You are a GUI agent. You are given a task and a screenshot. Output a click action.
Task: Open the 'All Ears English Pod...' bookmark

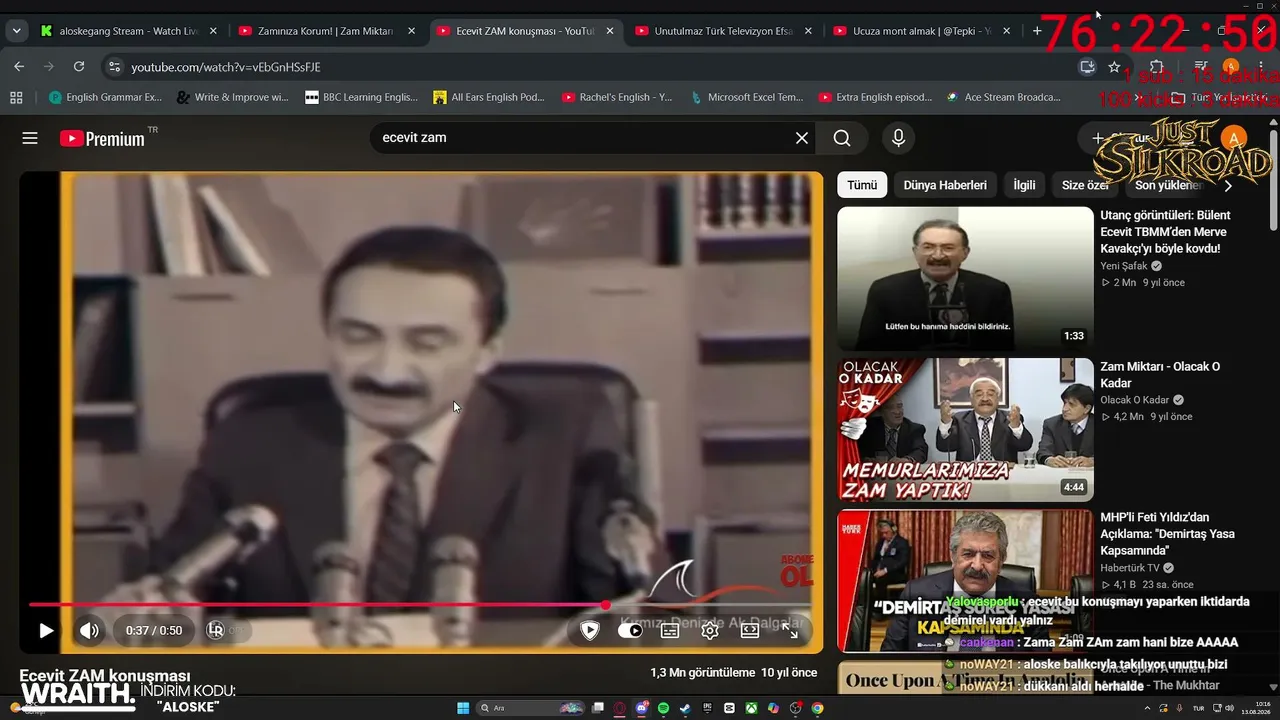point(489,97)
